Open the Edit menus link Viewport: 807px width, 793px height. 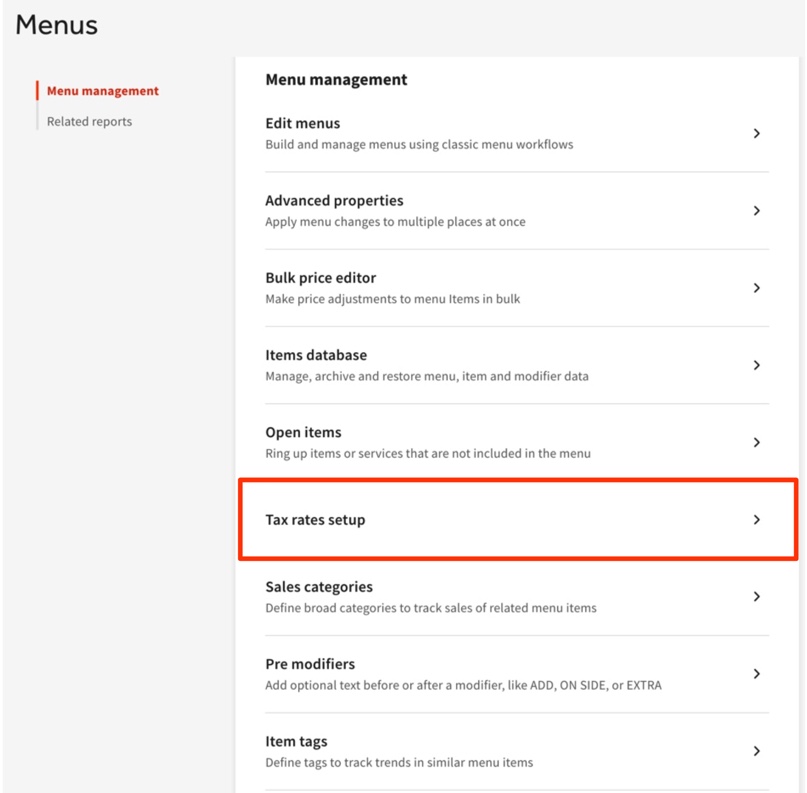click(x=302, y=124)
